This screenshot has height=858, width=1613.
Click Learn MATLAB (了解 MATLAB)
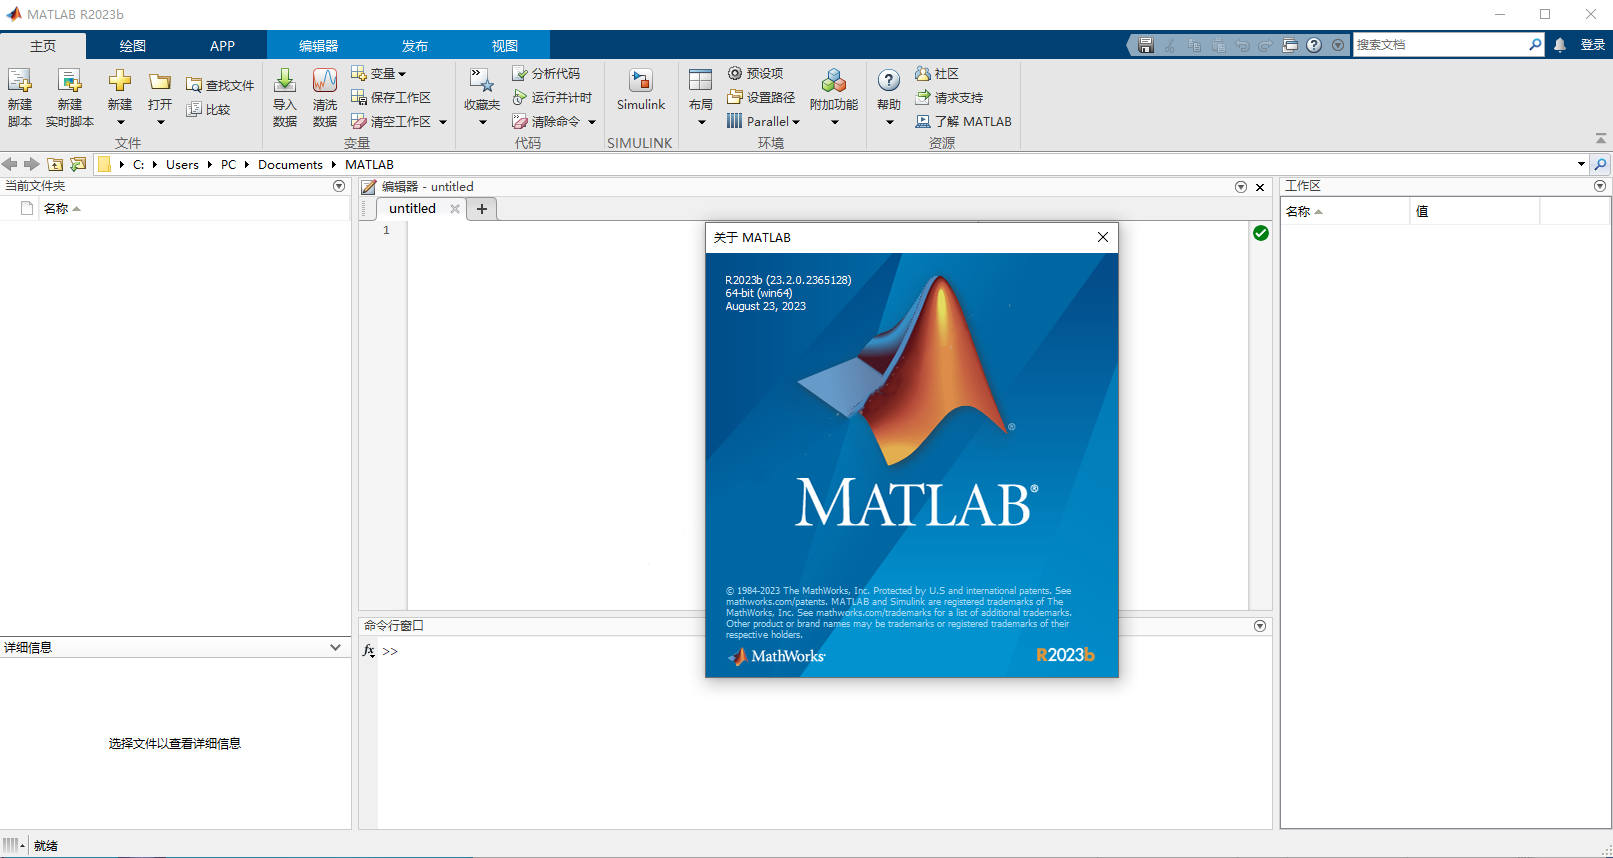pos(964,122)
